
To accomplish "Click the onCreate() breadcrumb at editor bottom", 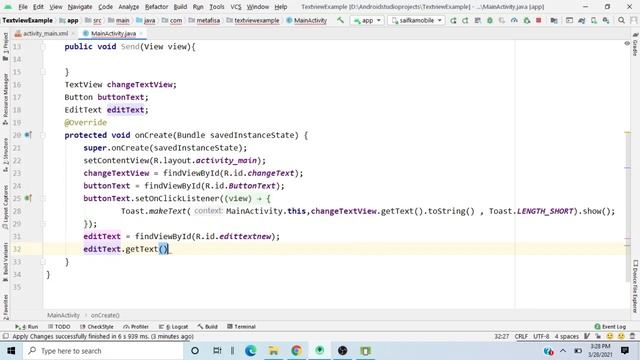I will [x=105, y=316].
